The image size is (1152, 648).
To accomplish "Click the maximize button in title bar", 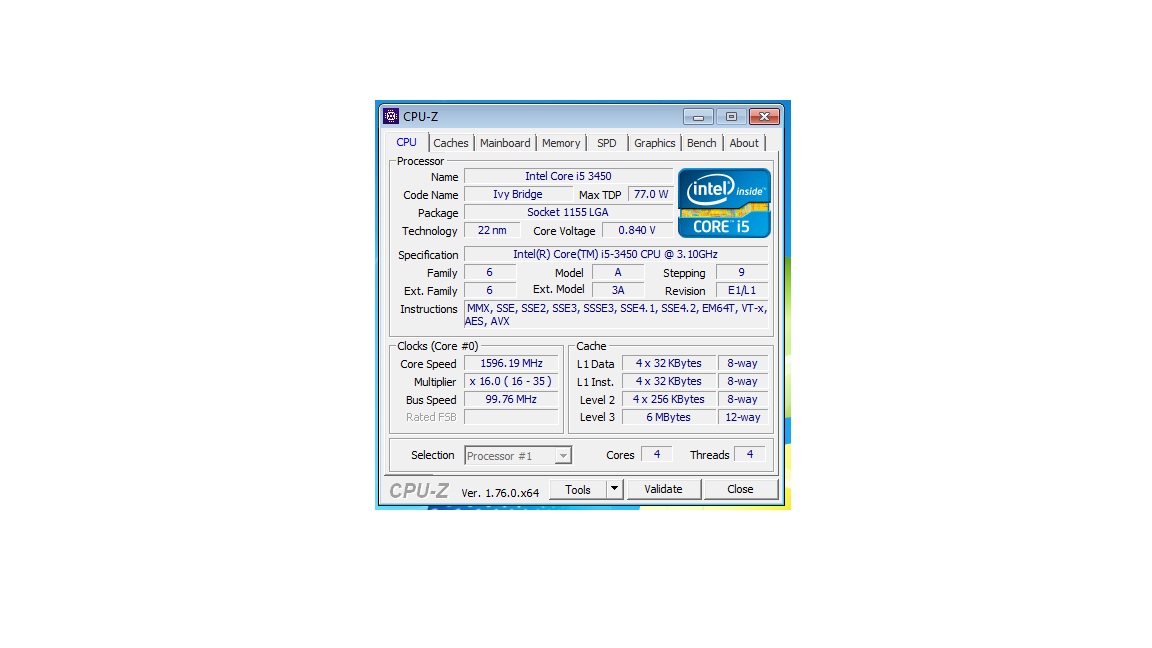I will pyautogui.click(x=731, y=117).
